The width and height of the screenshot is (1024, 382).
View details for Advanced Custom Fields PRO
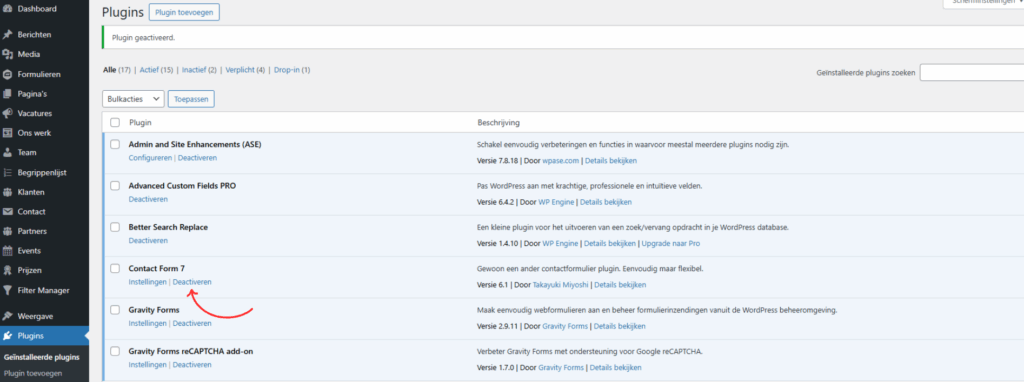click(x=606, y=202)
